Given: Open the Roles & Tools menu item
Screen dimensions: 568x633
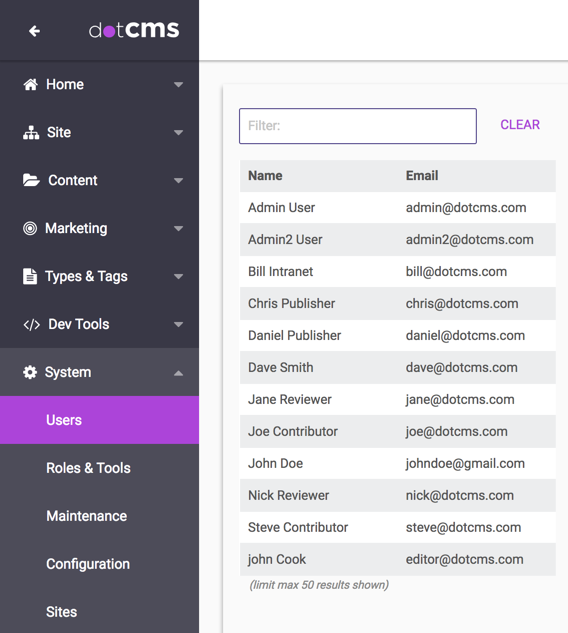Looking at the screenshot, I should (x=88, y=468).
